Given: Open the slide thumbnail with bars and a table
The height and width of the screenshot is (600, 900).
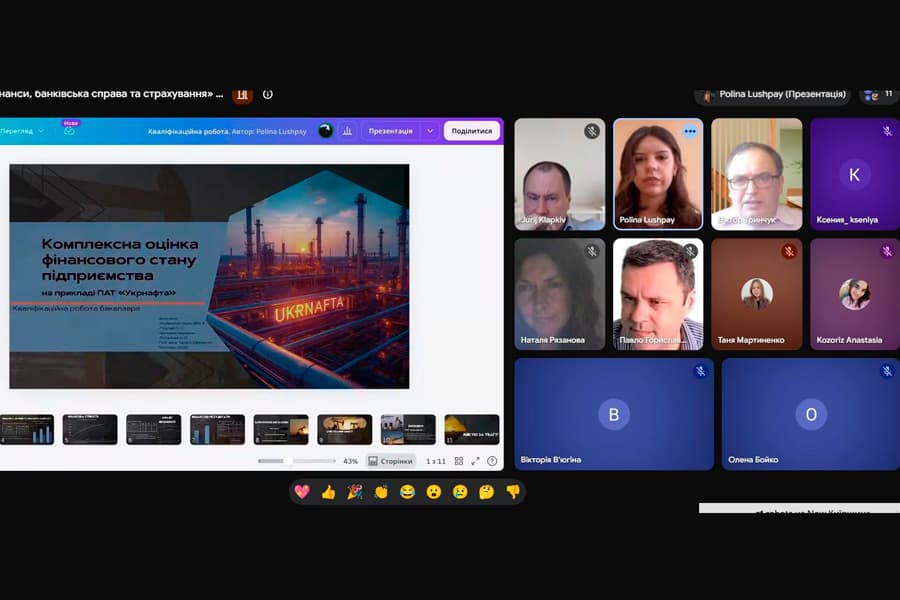Looking at the screenshot, I should [218, 429].
